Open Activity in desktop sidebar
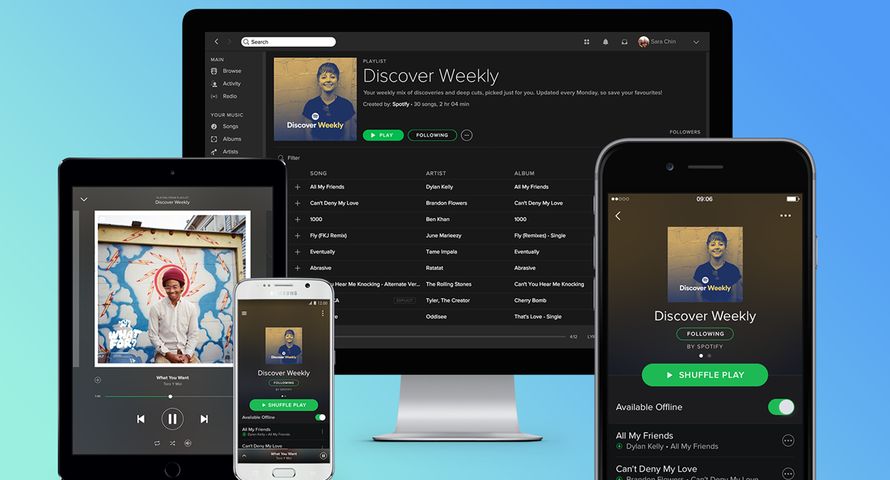Viewport: 890px width, 480px height. pos(226,83)
